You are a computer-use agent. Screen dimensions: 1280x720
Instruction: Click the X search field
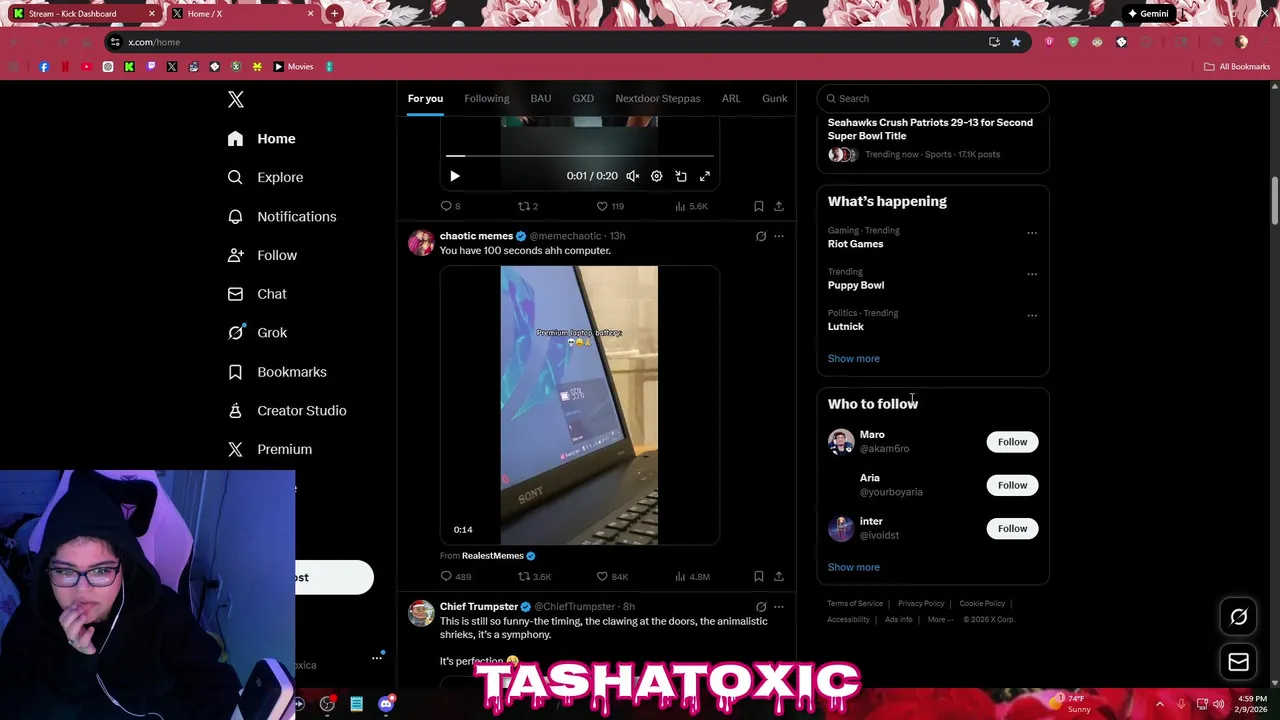tap(933, 98)
